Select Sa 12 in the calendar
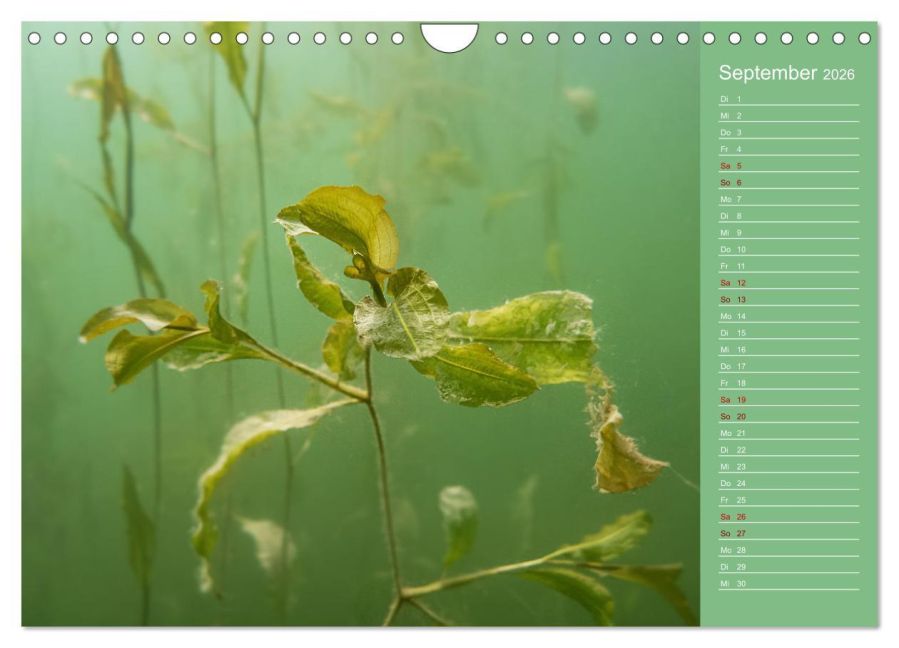This screenshot has width=899, height=648. click(789, 283)
